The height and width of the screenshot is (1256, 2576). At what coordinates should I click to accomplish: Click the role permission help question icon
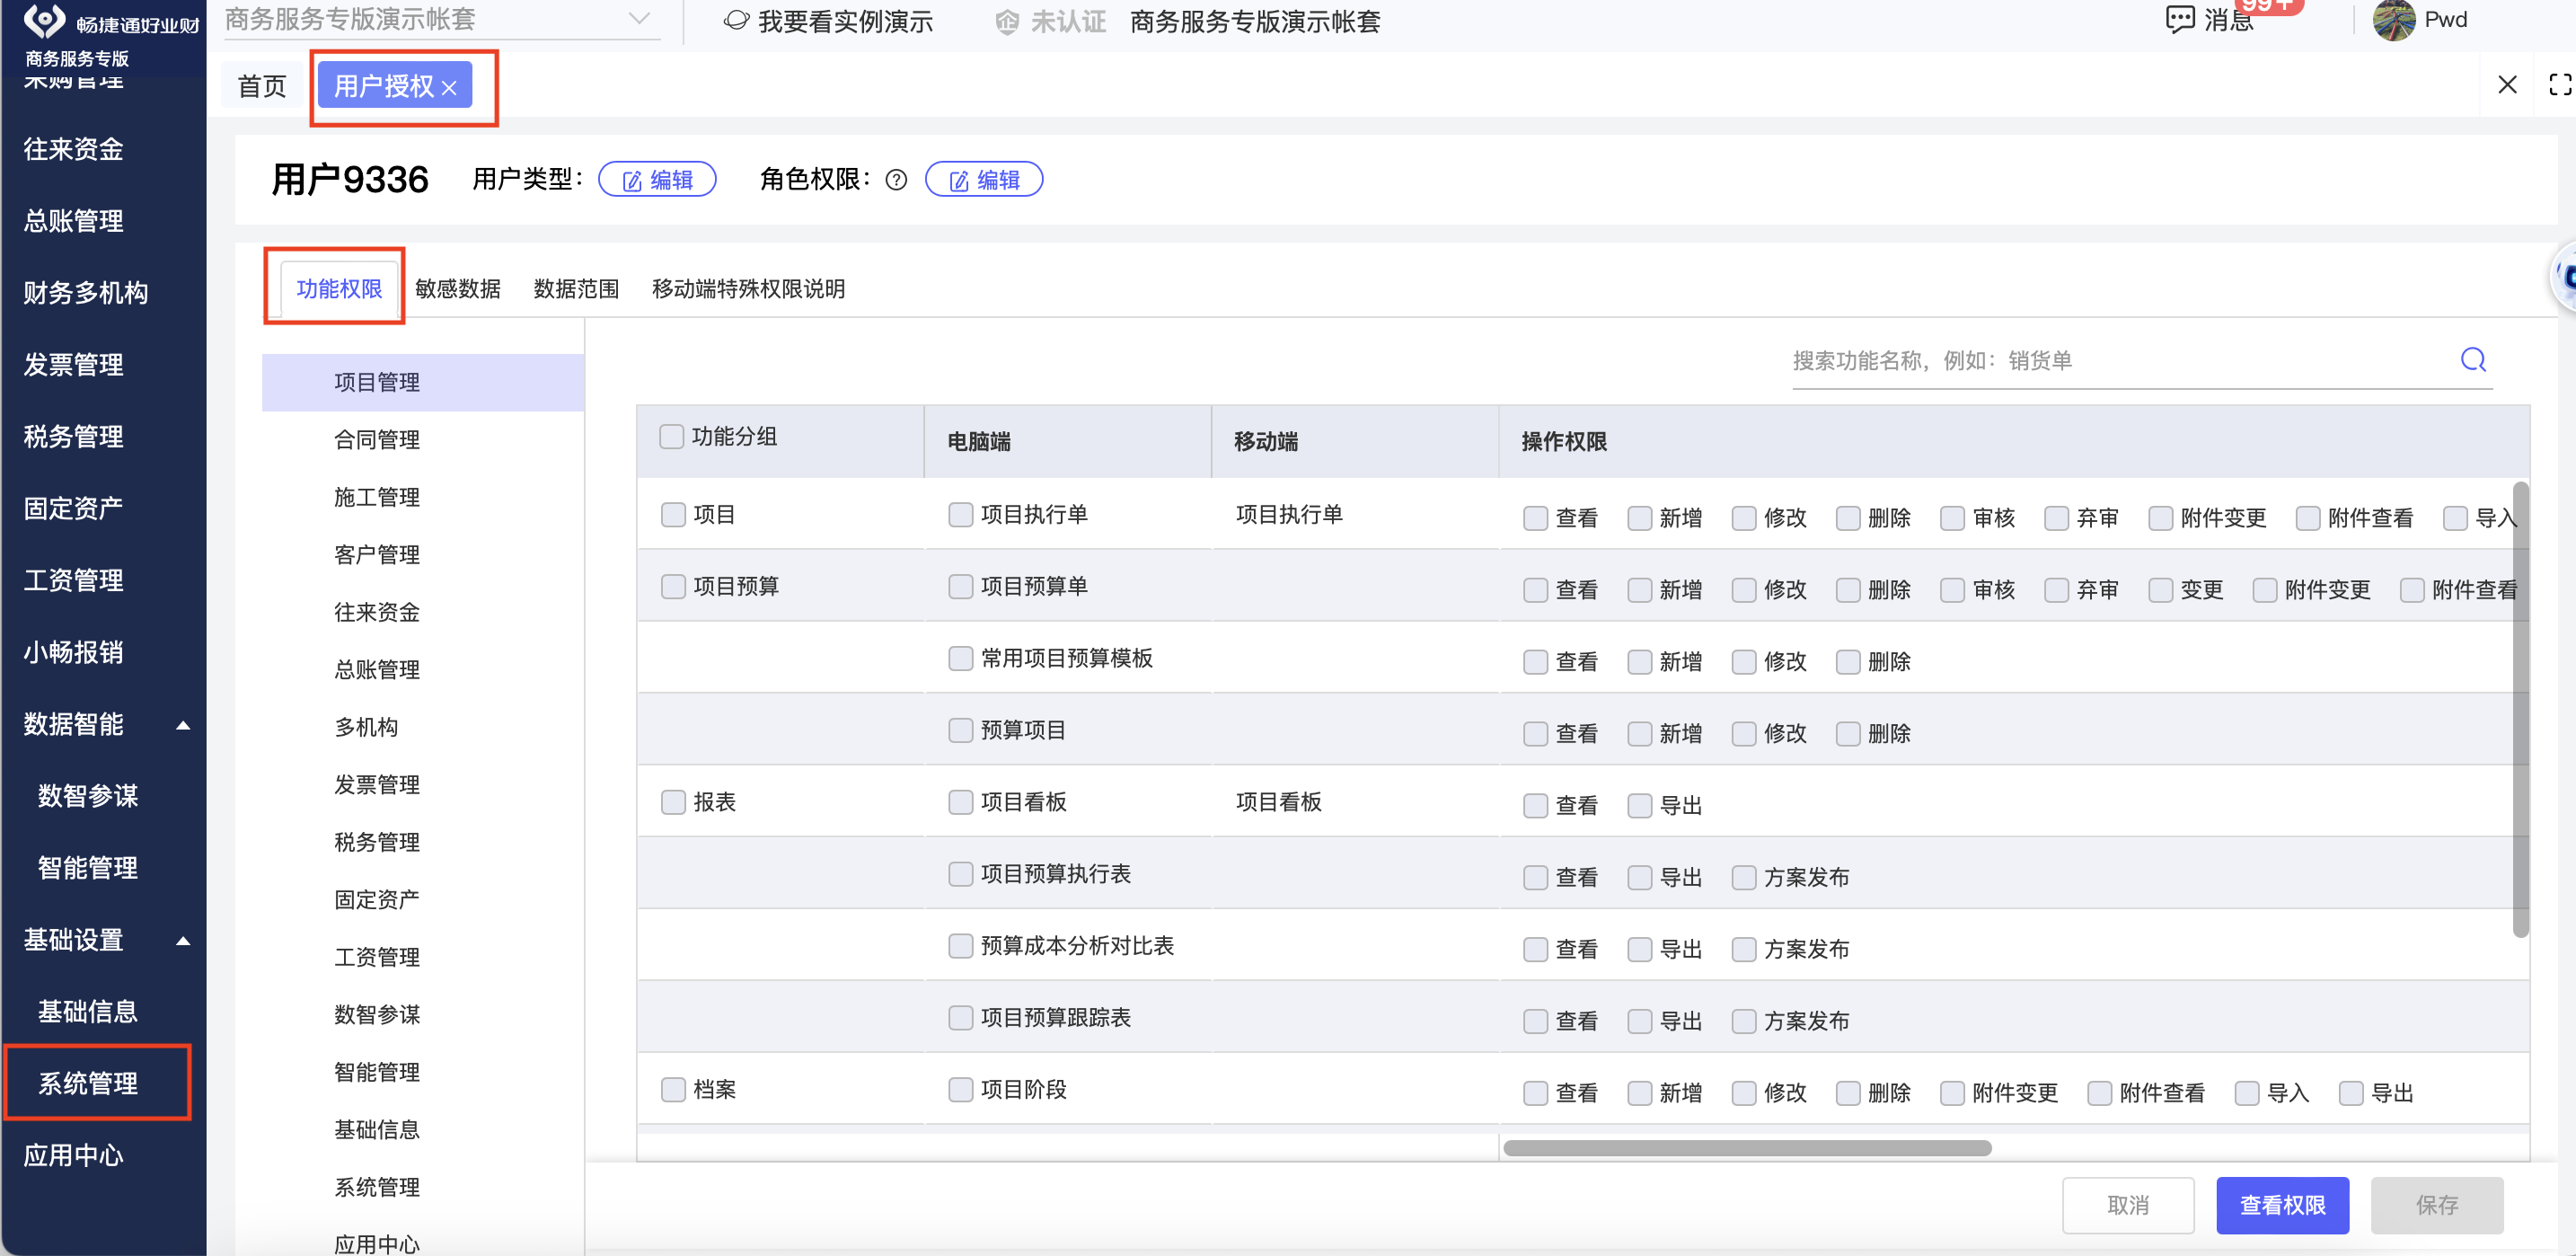(x=896, y=180)
